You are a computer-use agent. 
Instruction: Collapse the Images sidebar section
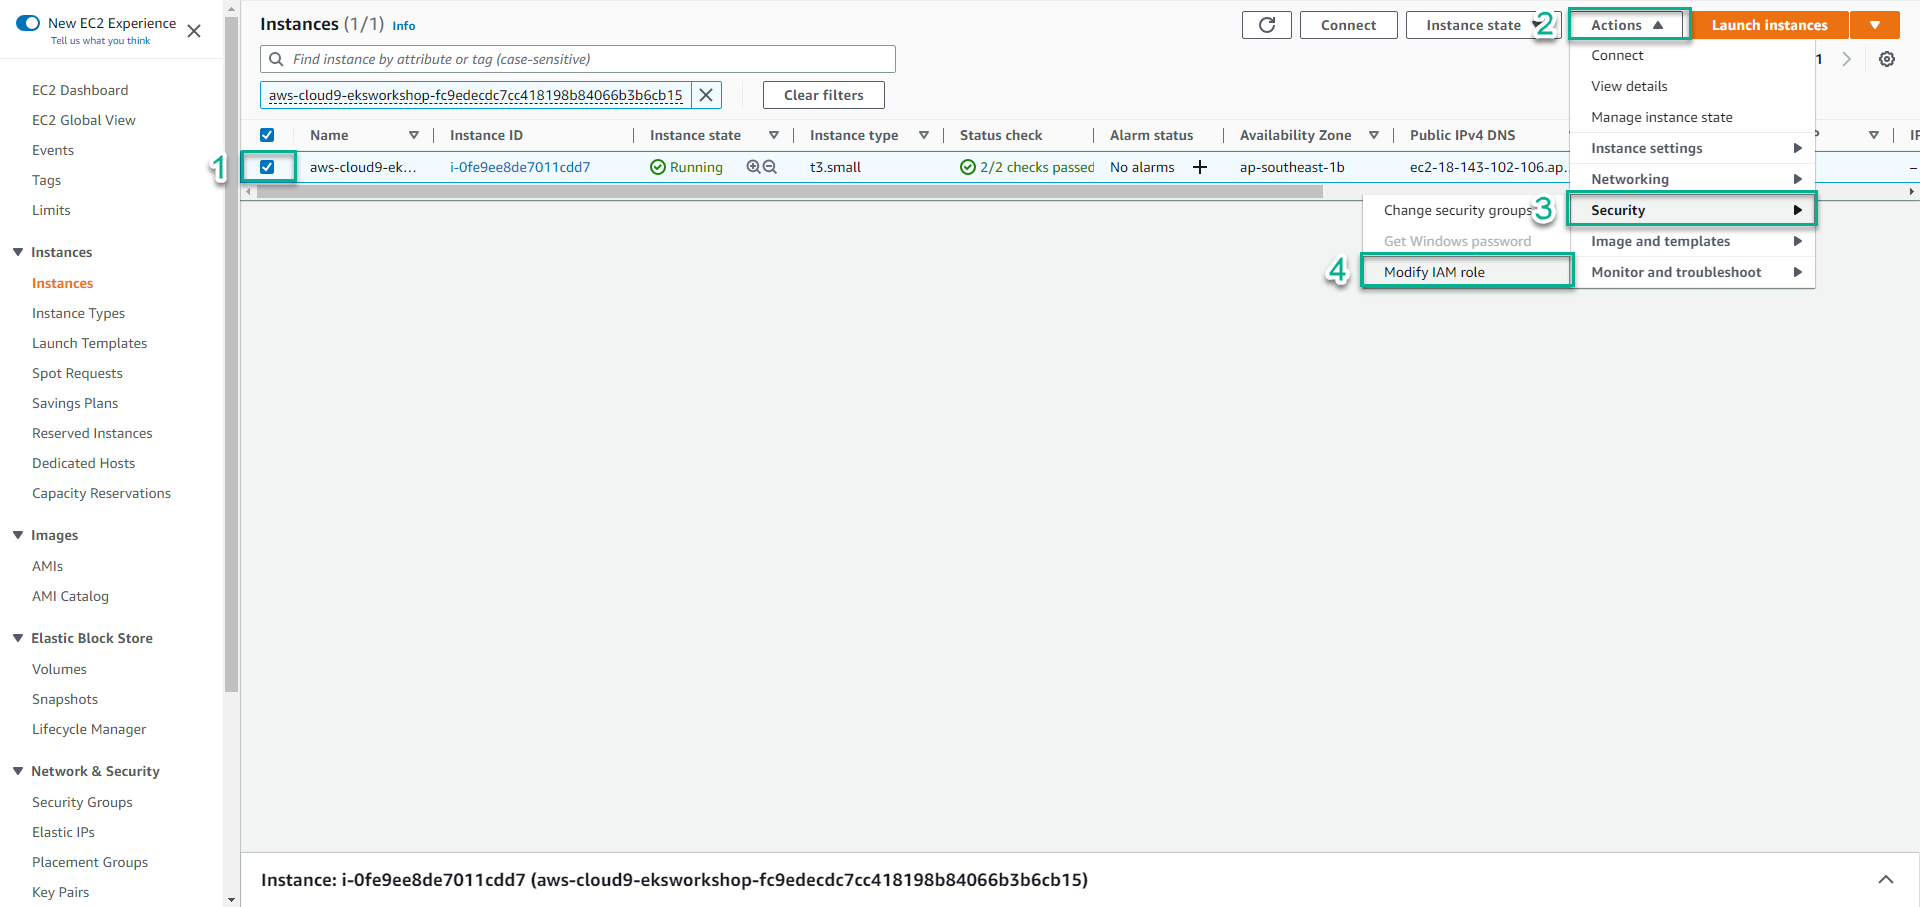18,535
